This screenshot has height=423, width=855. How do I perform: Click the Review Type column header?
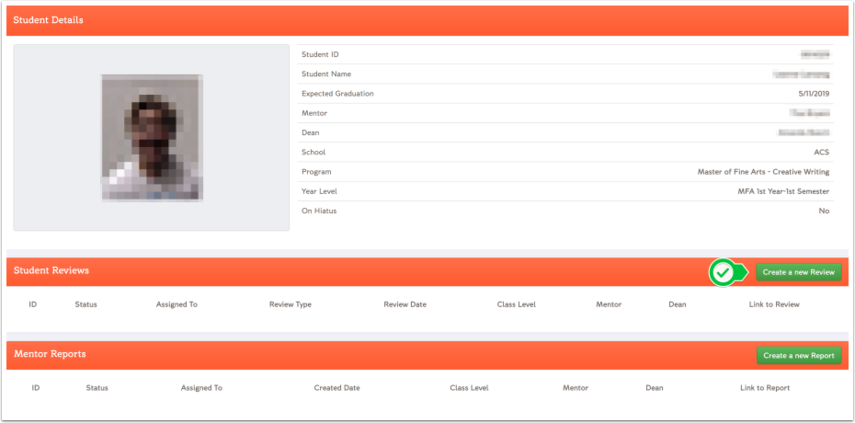click(x=290, y=304)
